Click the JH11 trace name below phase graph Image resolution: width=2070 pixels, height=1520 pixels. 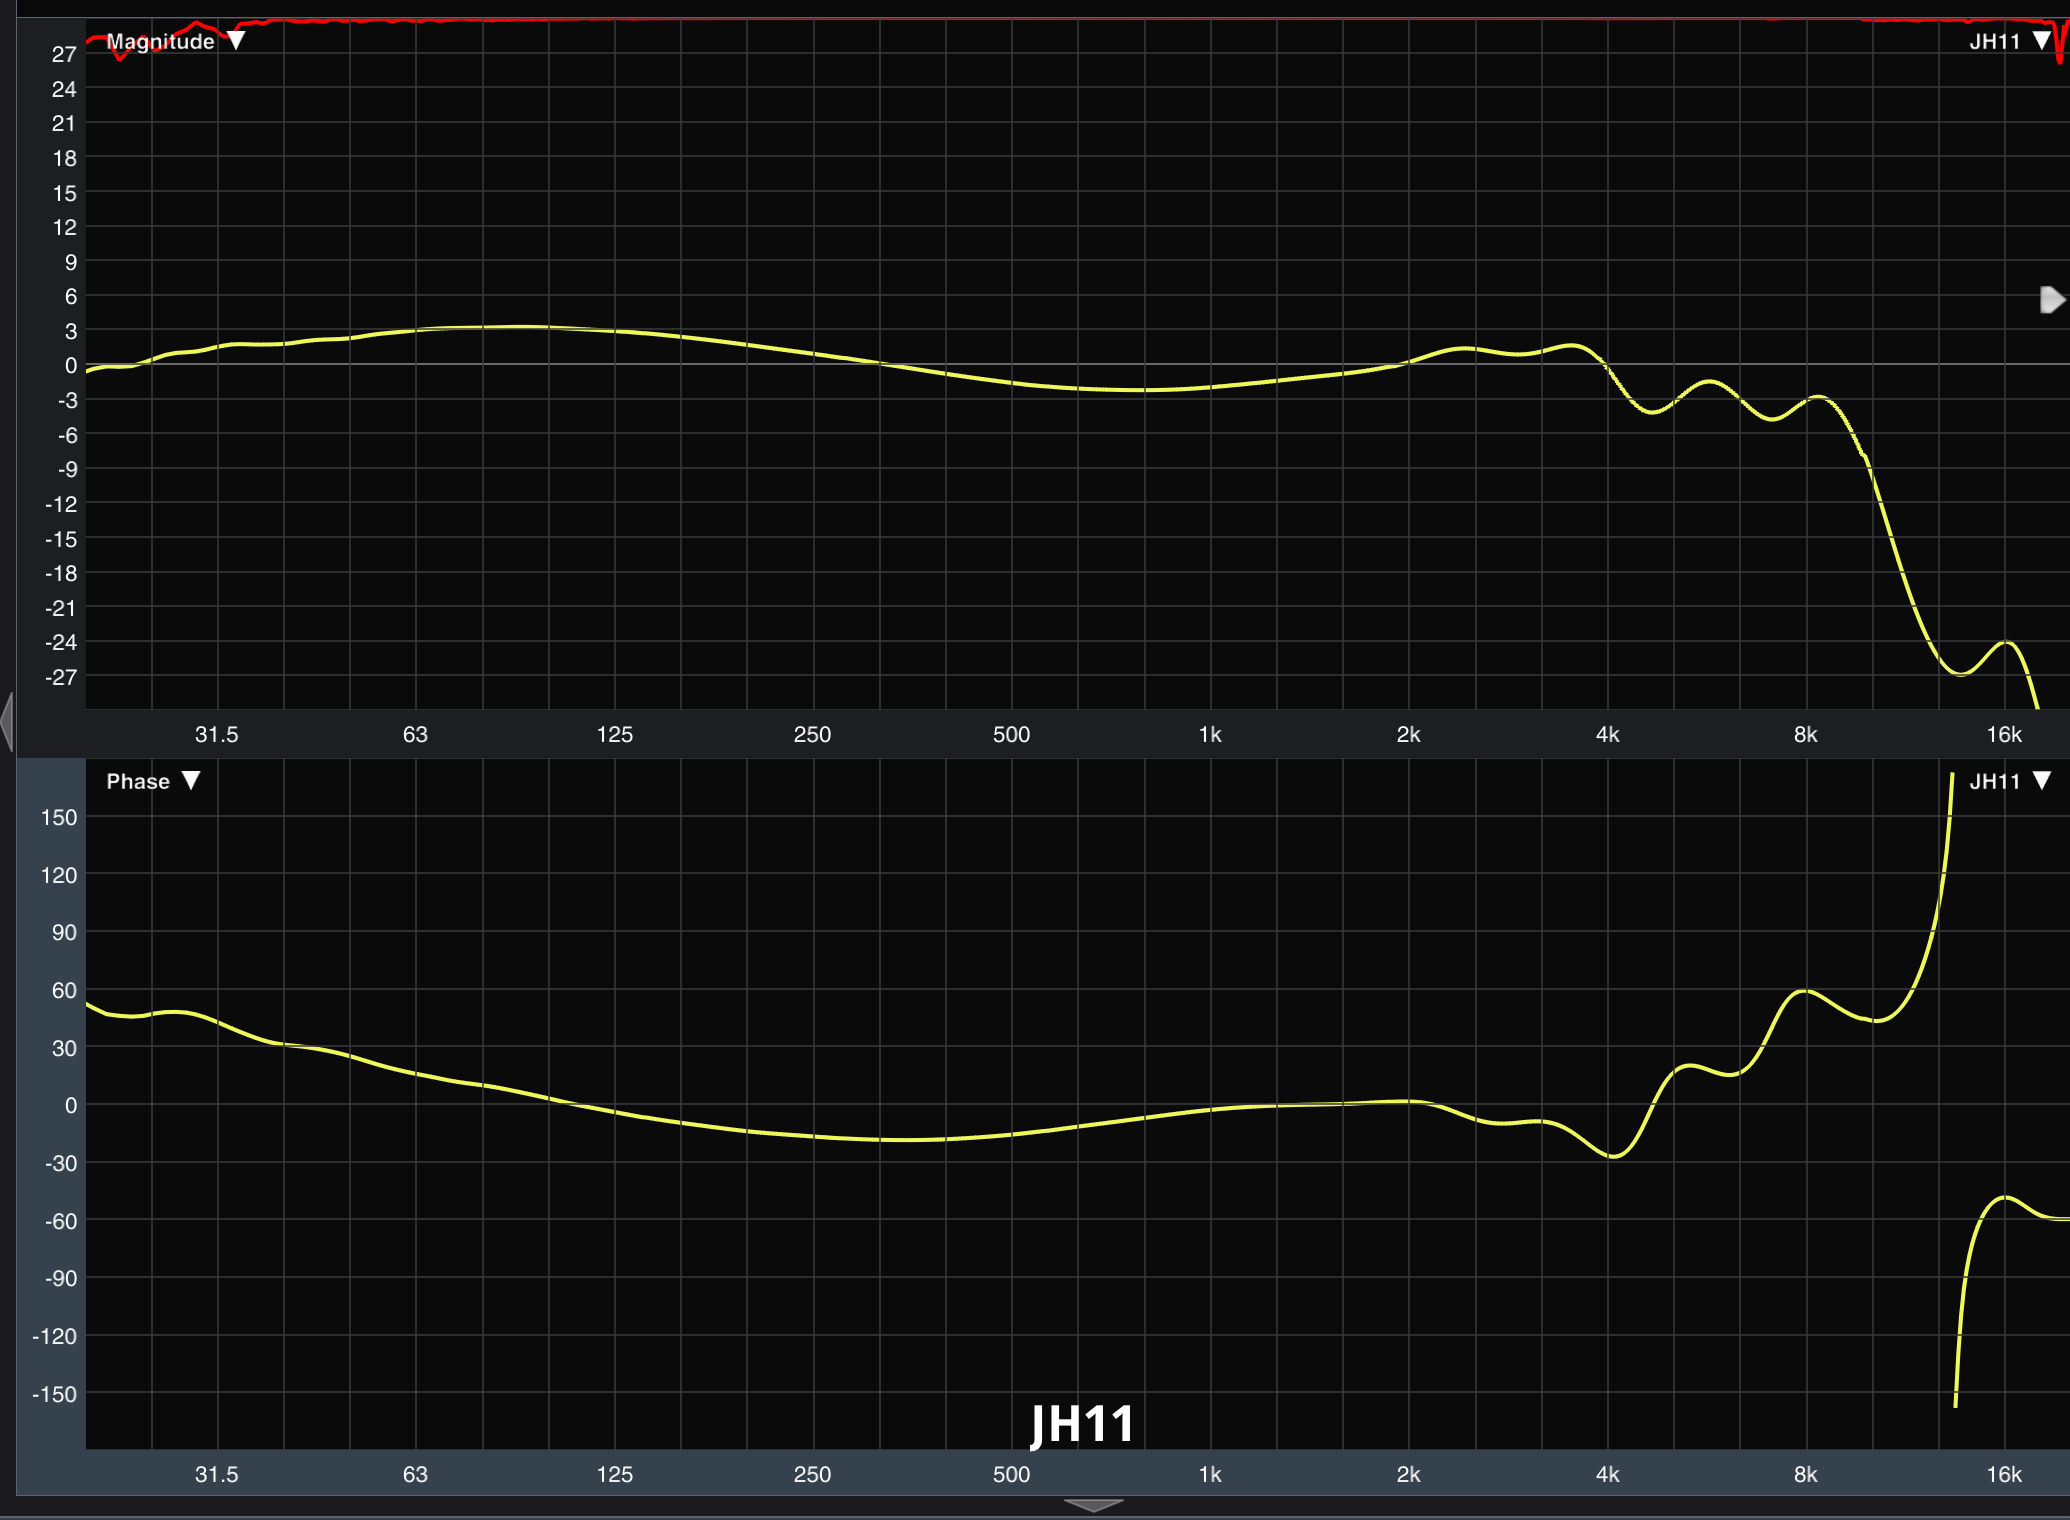(x=1083, y=1424)
